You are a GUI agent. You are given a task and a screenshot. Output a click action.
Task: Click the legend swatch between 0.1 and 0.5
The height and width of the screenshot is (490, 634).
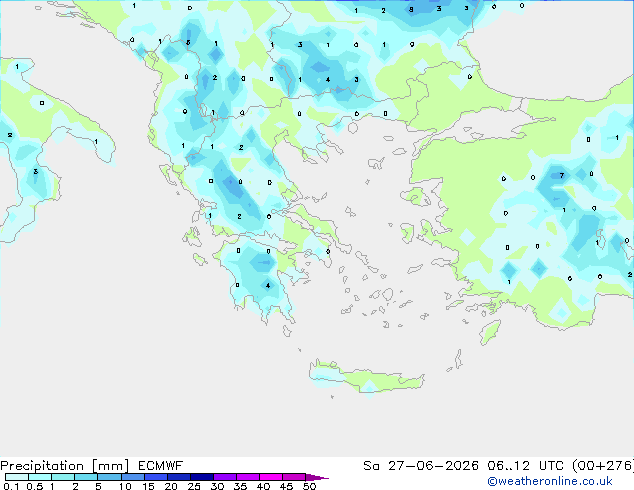point(17,477)
